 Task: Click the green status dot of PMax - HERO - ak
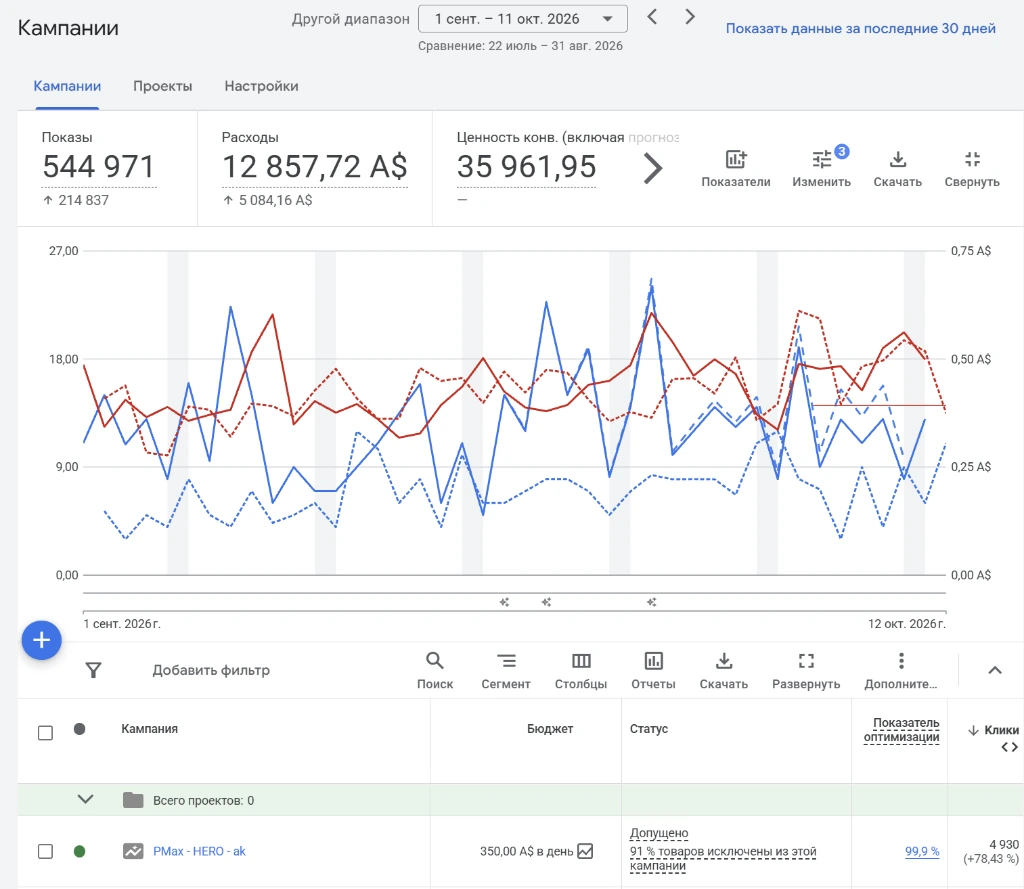80,851
